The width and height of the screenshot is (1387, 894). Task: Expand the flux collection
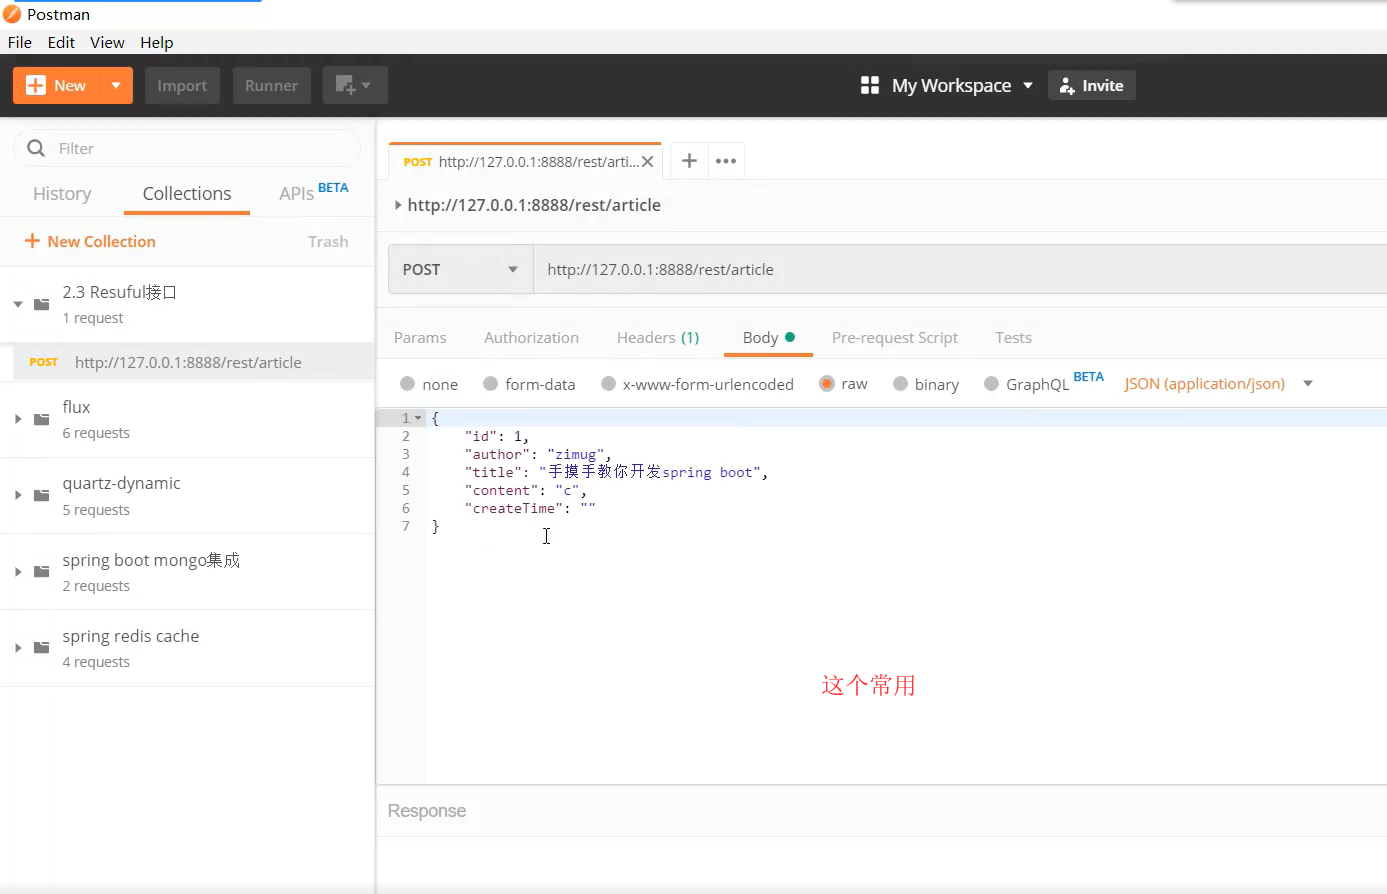click(18, 419)
